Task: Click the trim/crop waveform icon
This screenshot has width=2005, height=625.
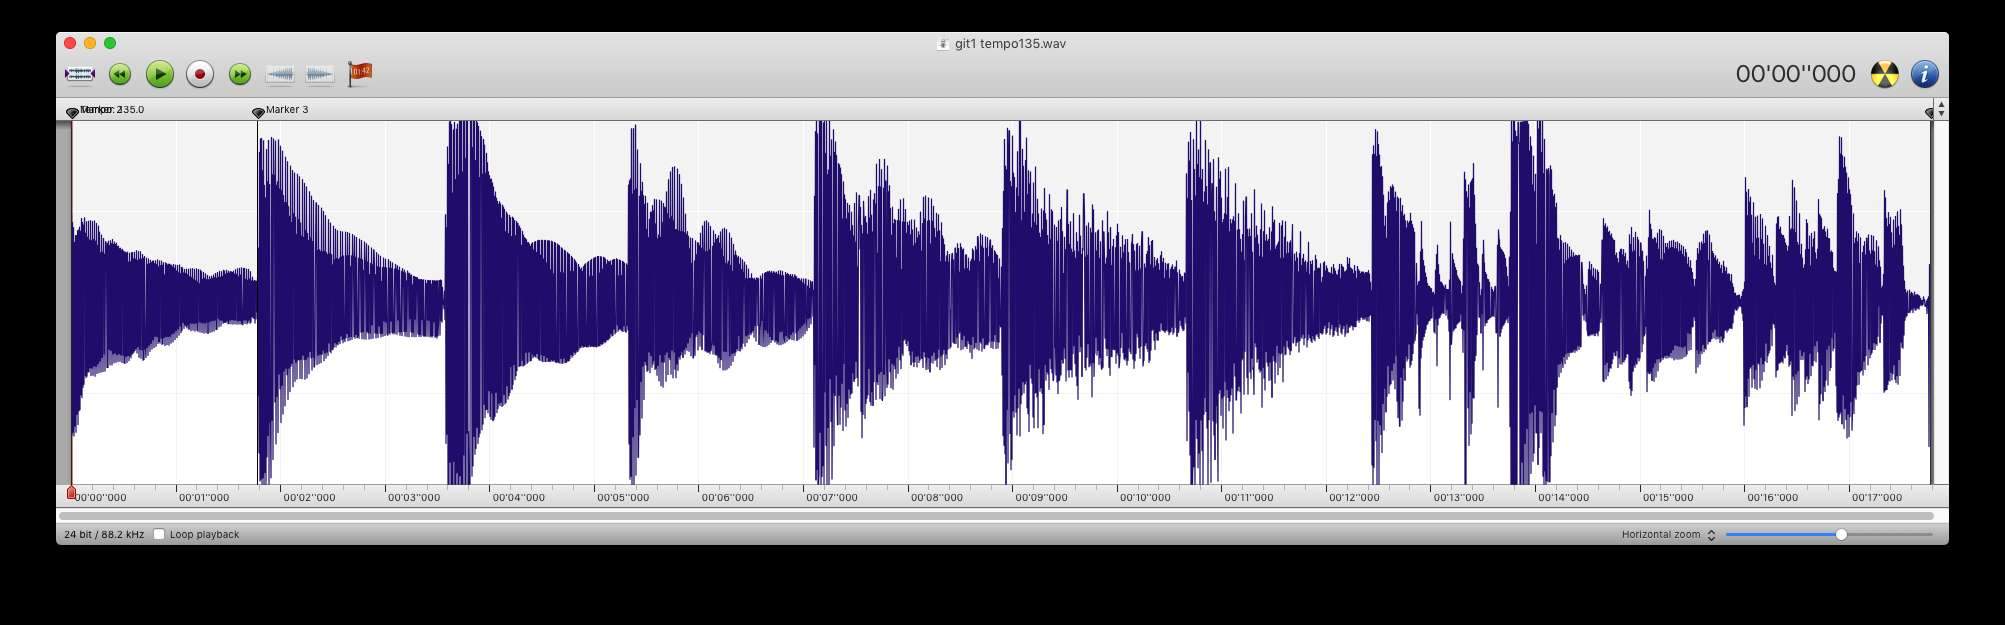Action: (79, 74)
